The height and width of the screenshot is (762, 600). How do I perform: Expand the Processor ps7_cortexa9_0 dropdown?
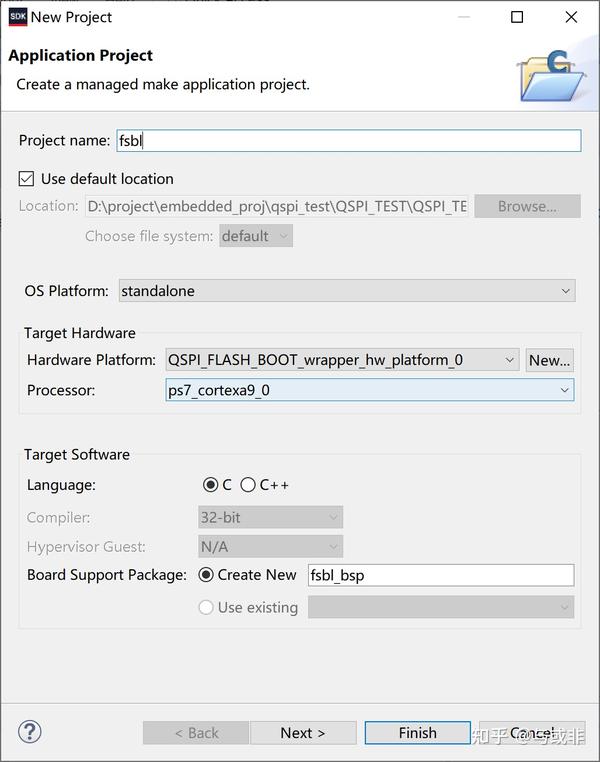pyautogui.click(x=370, y=390)
